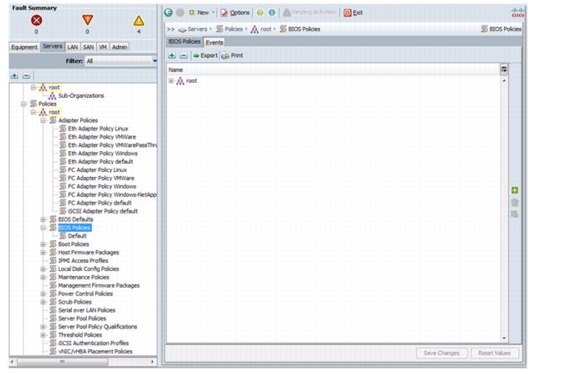Viewport: 576px width, 374px height.
Task: Expand Local Disk Config Policies node
Action: pos(43,269)
